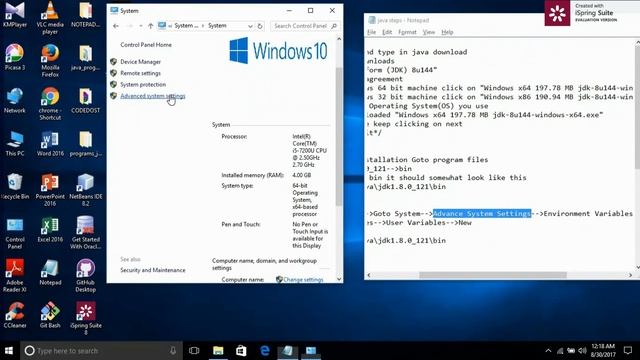Launch the chrome Shortcut icon
640x360 pixels.
[50, 104]
